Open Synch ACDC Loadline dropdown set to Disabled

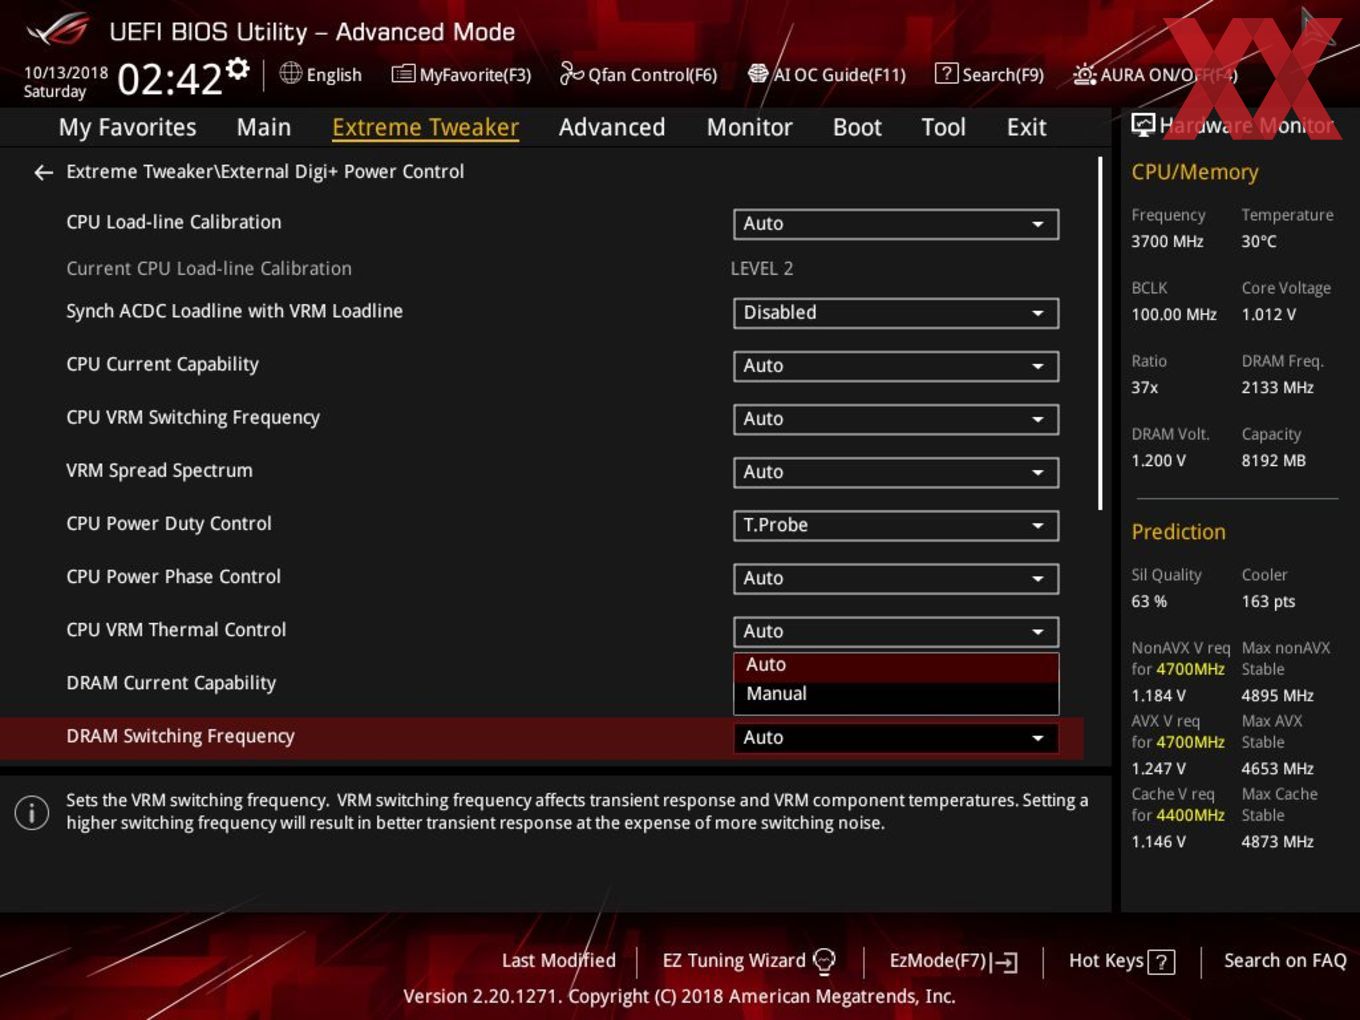pos(896,313)
